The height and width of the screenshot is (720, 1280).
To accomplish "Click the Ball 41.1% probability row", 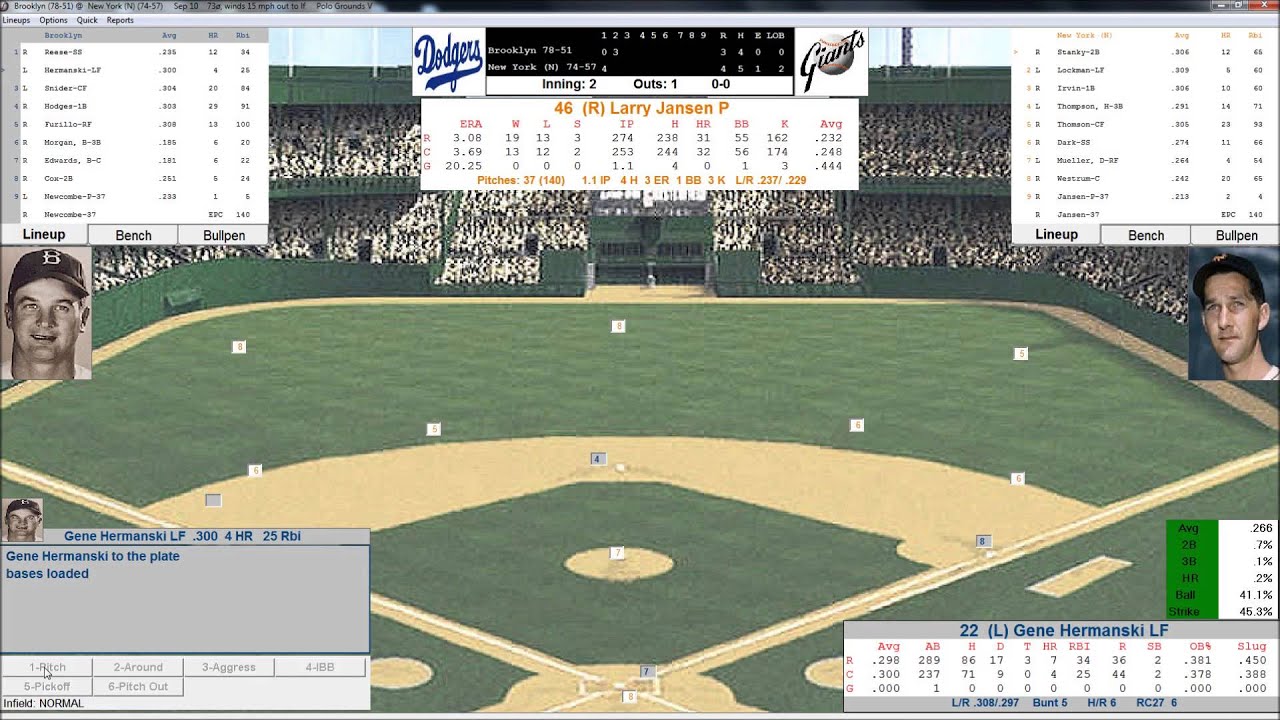I will click(1220, 595).
